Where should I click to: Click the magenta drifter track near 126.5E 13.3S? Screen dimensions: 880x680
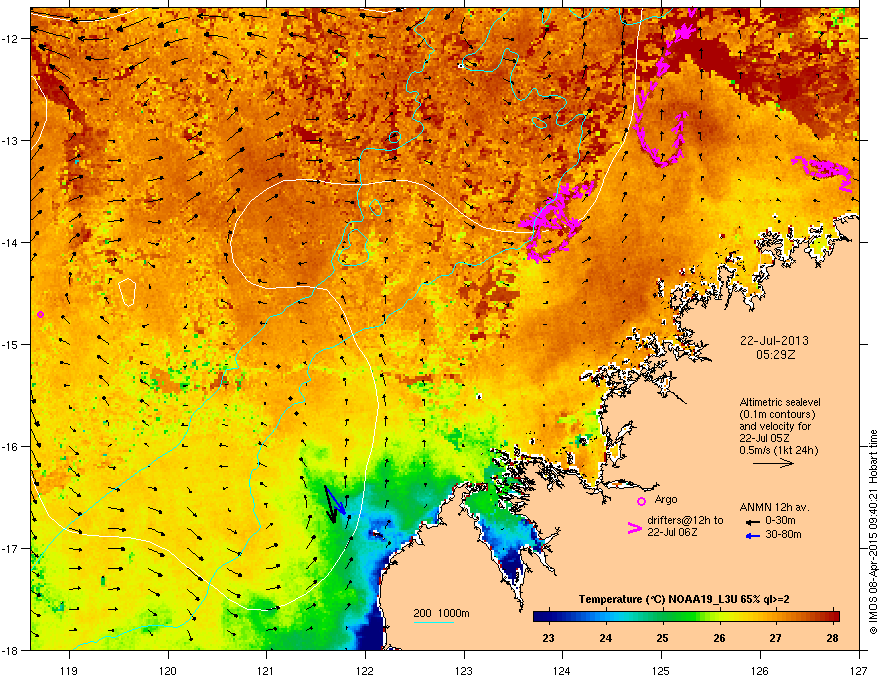[x=823, y=172]
